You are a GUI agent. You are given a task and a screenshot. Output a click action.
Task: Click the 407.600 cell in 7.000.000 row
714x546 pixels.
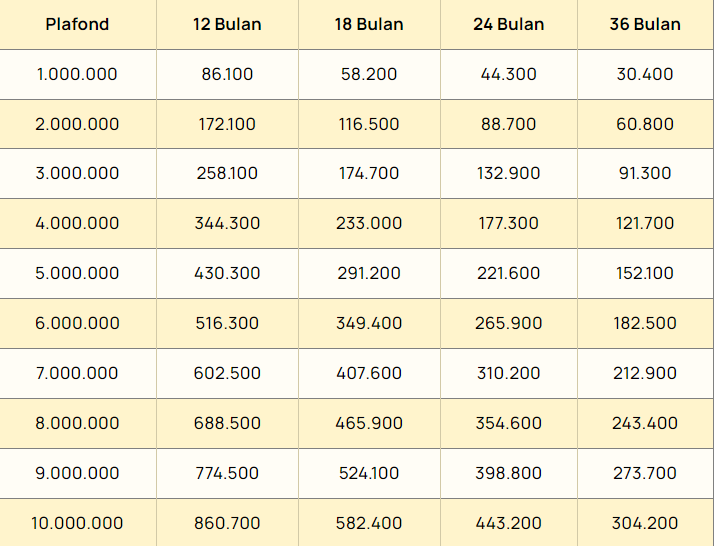pos(369,373)
